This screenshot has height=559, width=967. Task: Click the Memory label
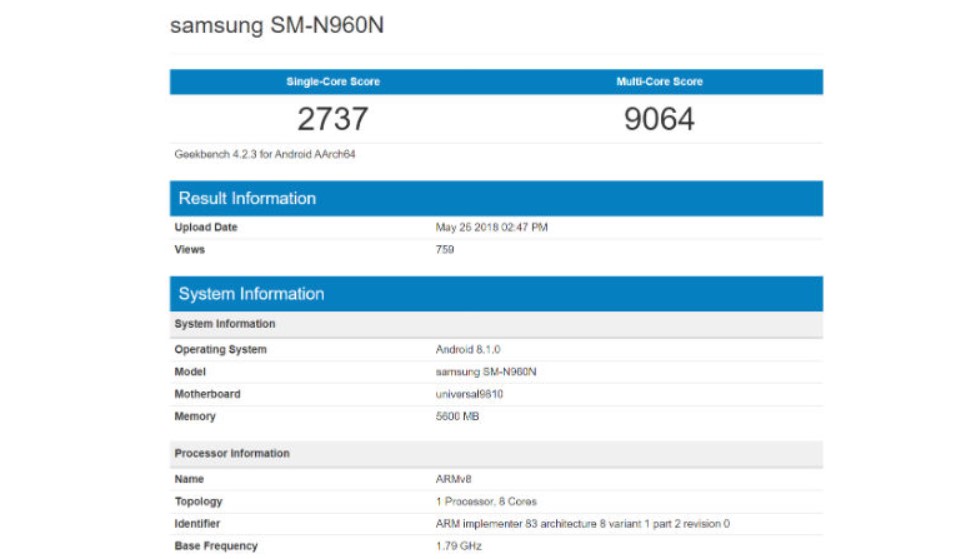click(x=195, y=416)
